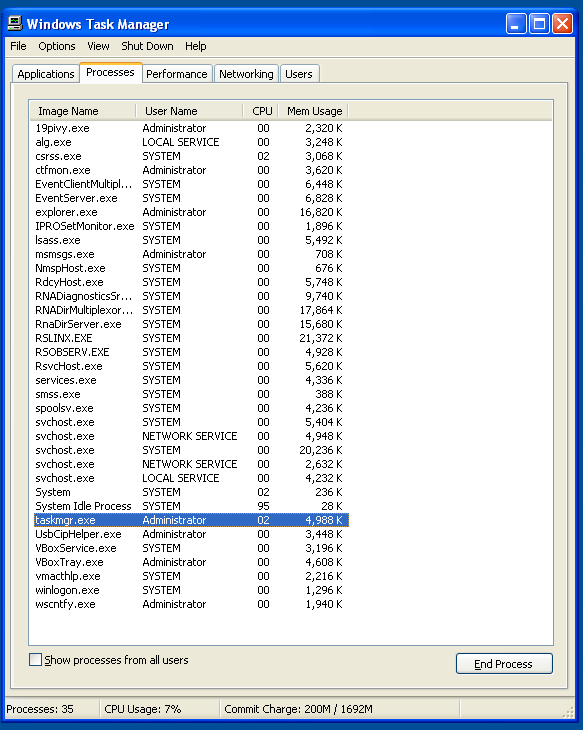Sort processes by Image Name column

(x=83, y=111)
